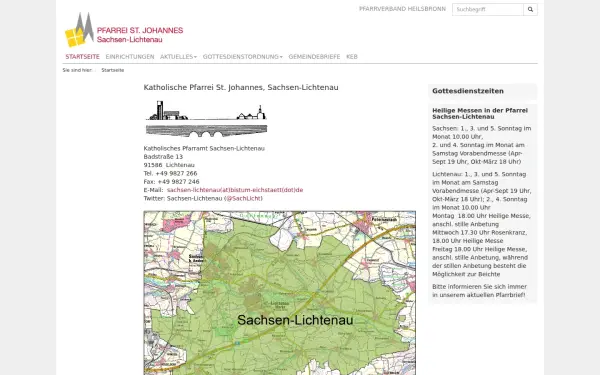Click the phone number +49 9827 266

click(176, 173)
